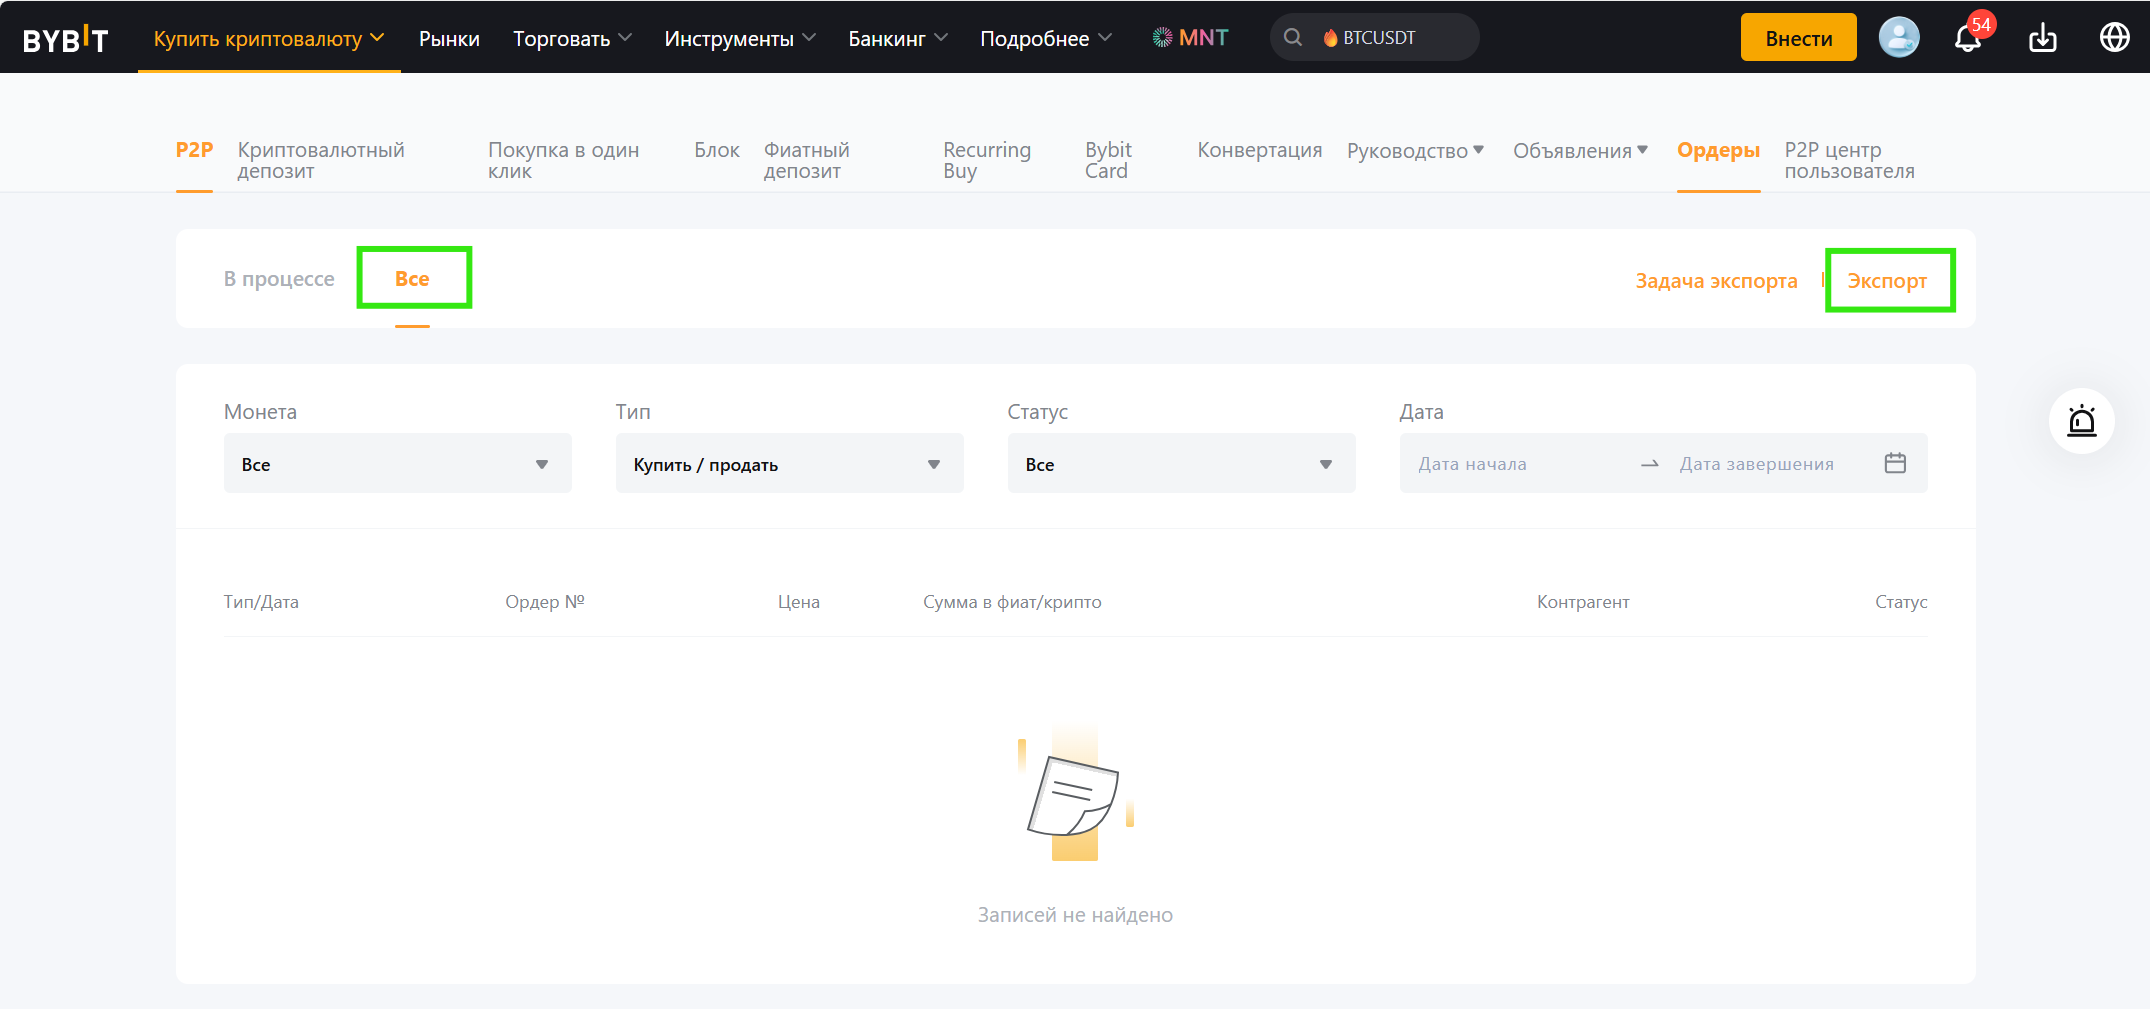Viewport: 2150px width, 1009px height.
Task: Click the Bybit logo
Action: click(x=65, y=39)
